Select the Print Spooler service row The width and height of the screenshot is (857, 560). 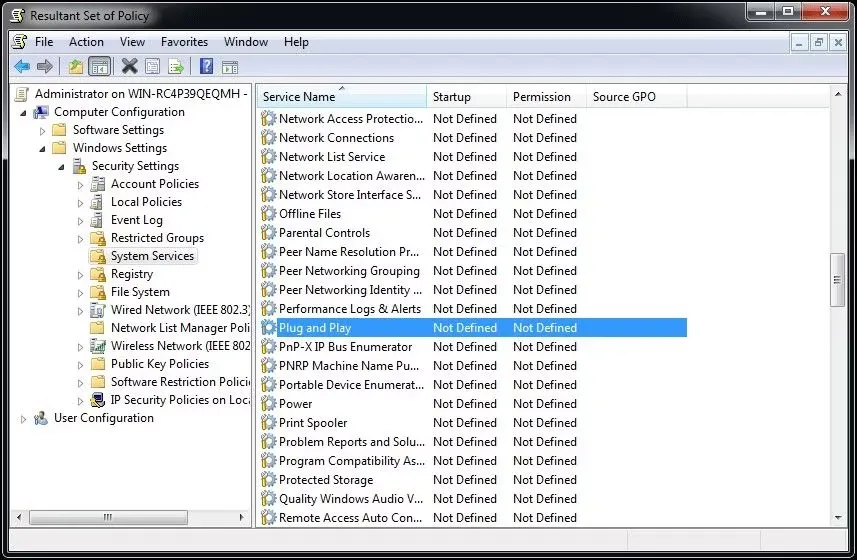[313, 423]
